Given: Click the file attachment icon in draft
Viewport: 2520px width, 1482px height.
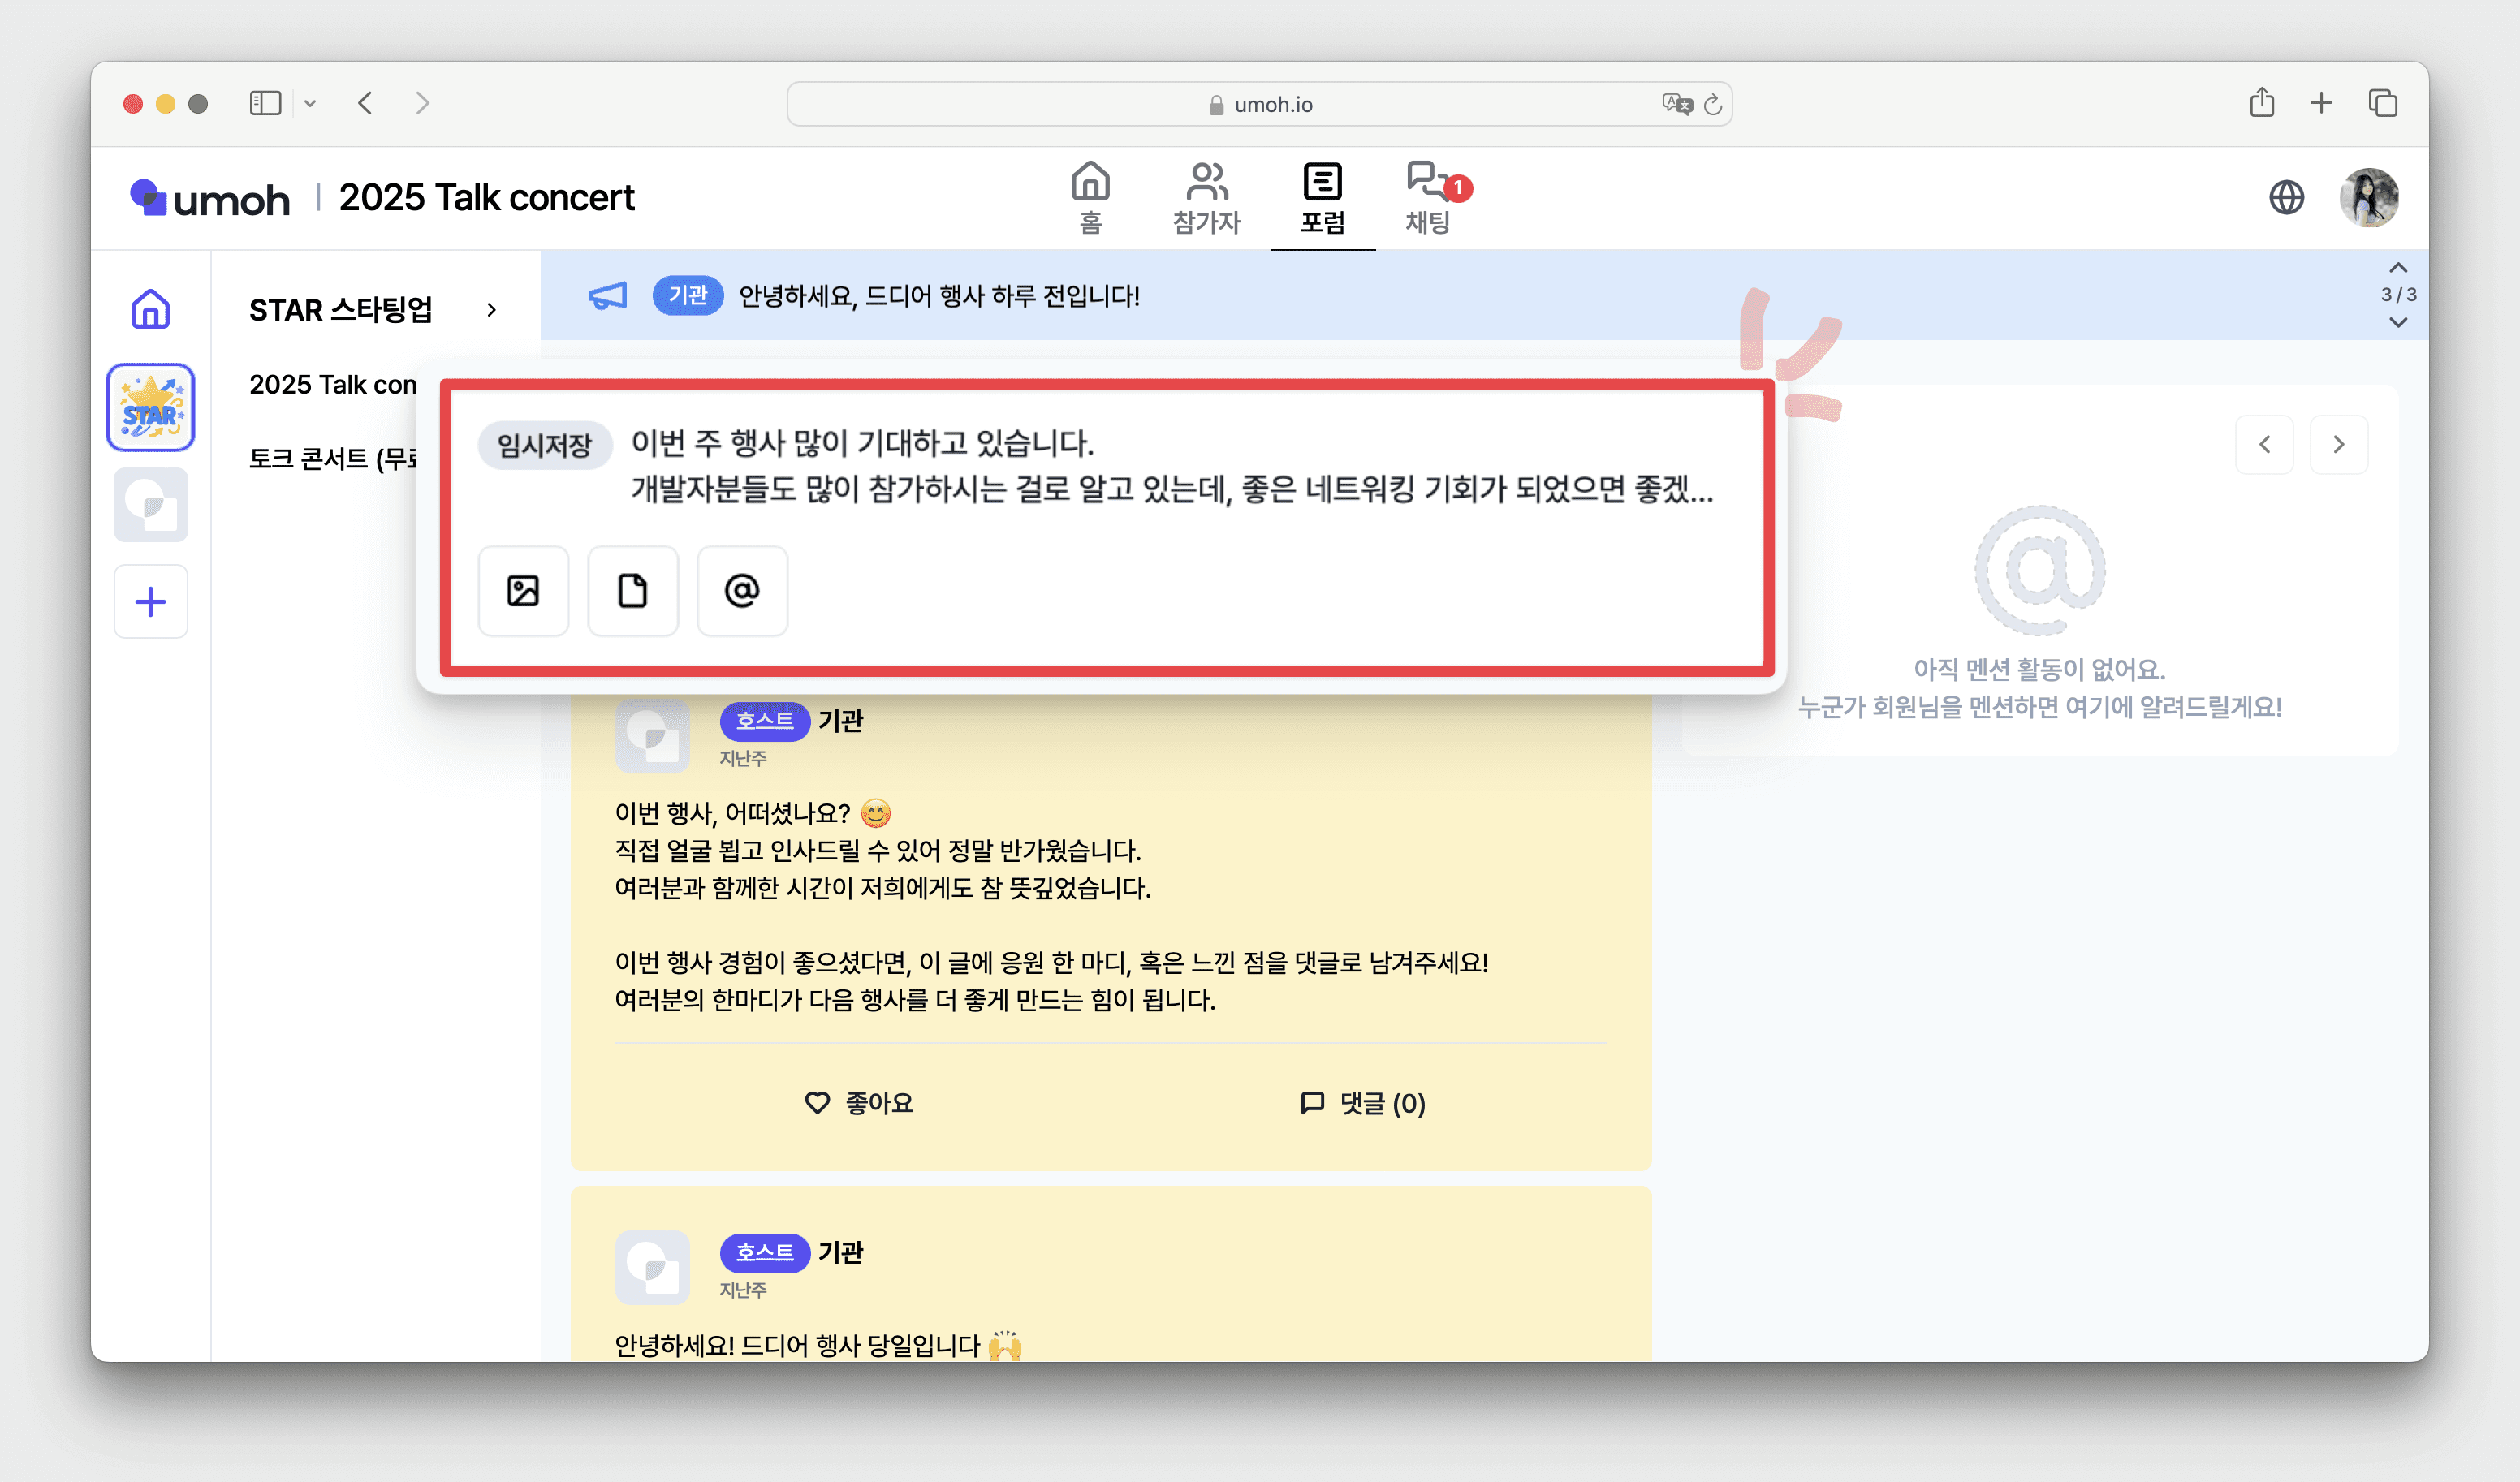Looking at the screenshot, I should 632,591.
